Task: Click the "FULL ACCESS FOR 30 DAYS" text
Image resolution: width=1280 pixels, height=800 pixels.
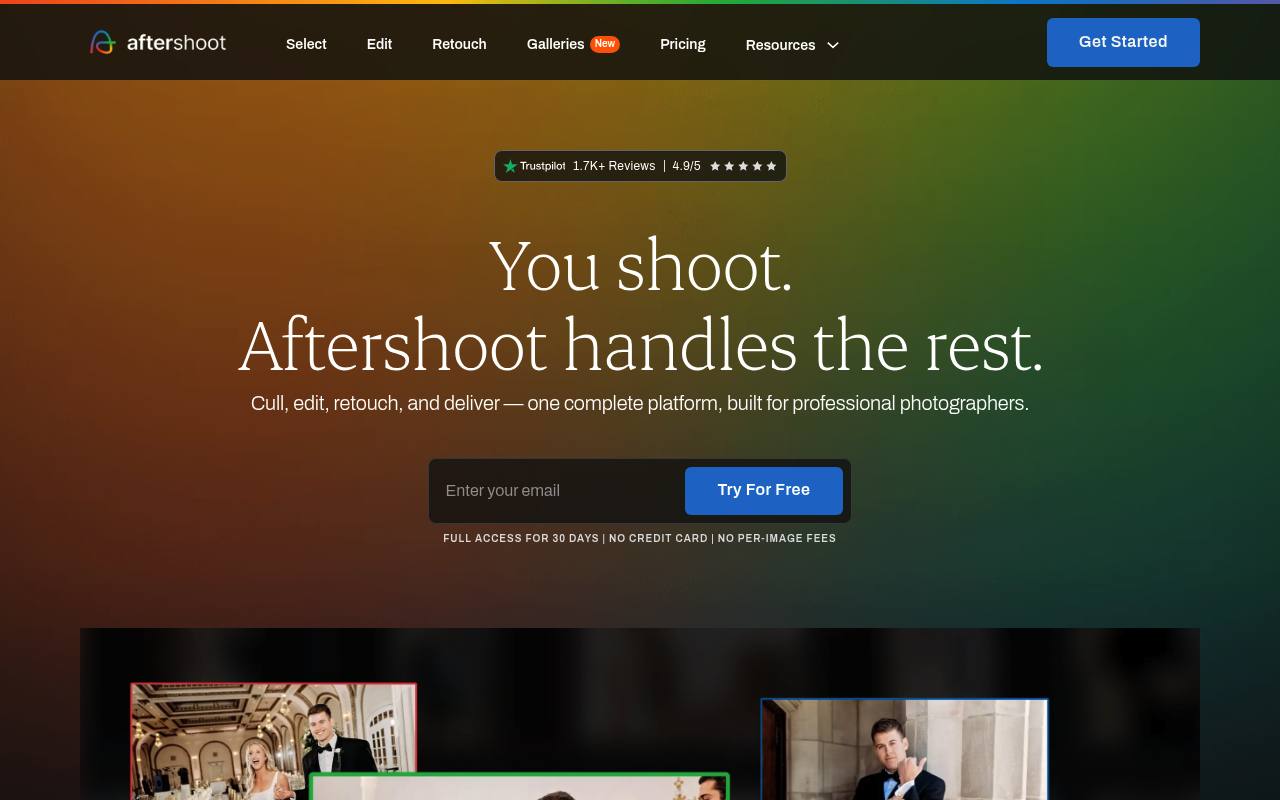Action: 521,538
